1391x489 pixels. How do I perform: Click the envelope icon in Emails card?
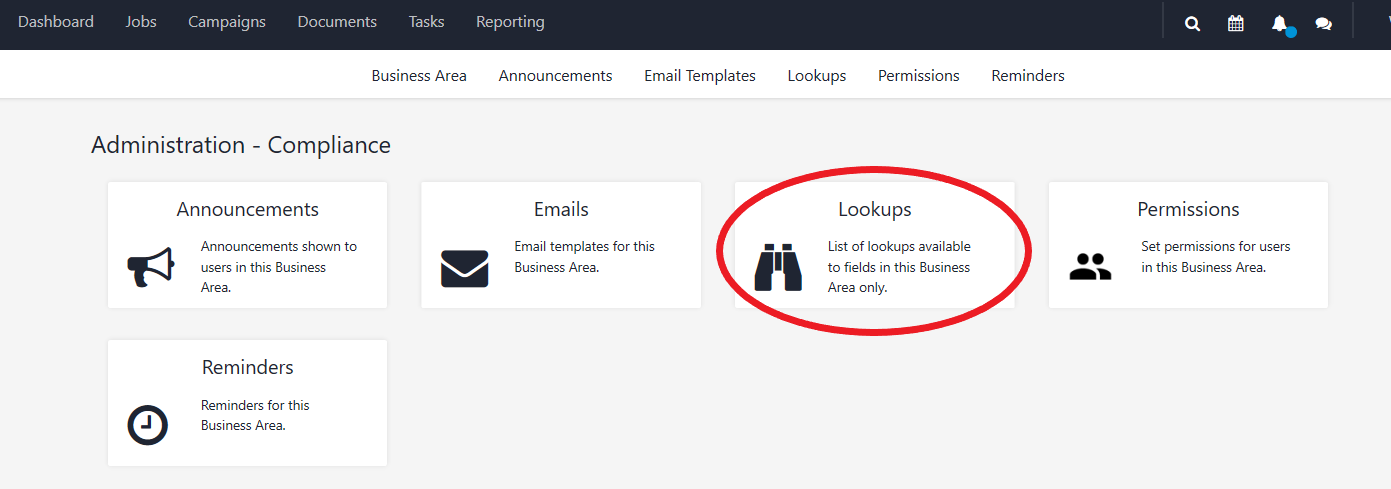tap(465, 268)
